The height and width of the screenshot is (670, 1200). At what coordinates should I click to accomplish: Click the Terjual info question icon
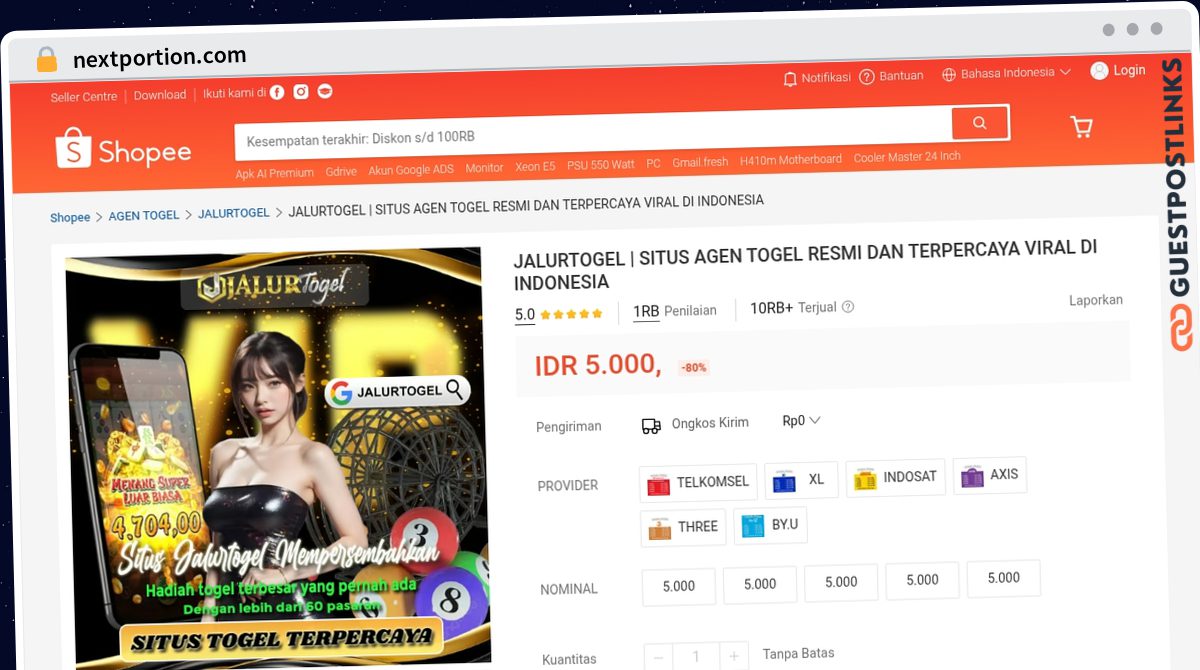pos(848,307)
